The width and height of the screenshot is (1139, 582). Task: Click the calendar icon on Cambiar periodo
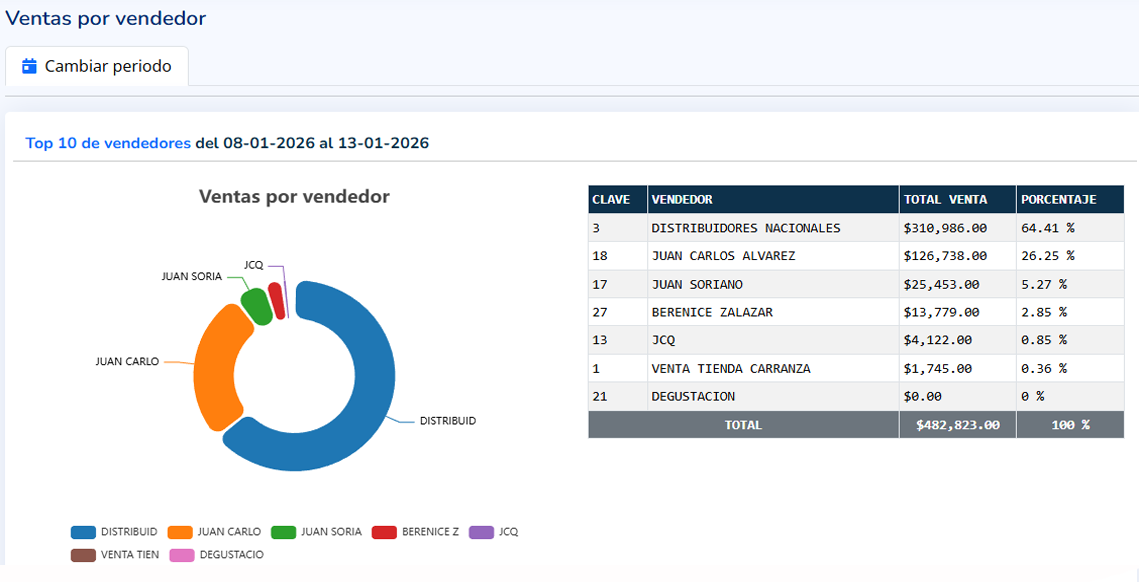(32, 66)
